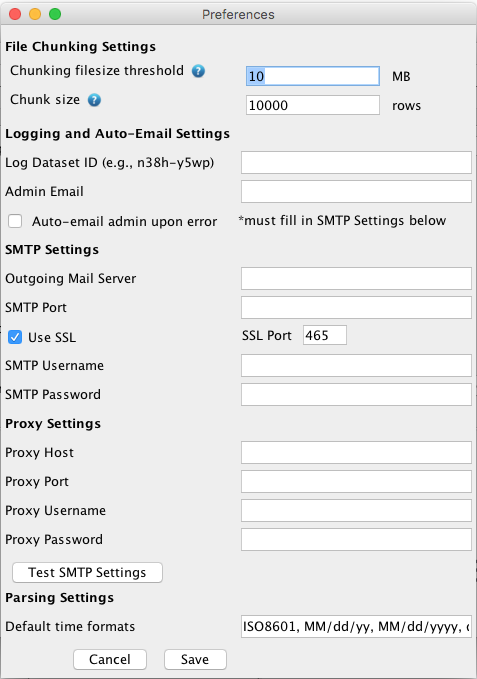
Task: Close the Preferences window with red button
Action: point(15,14)
